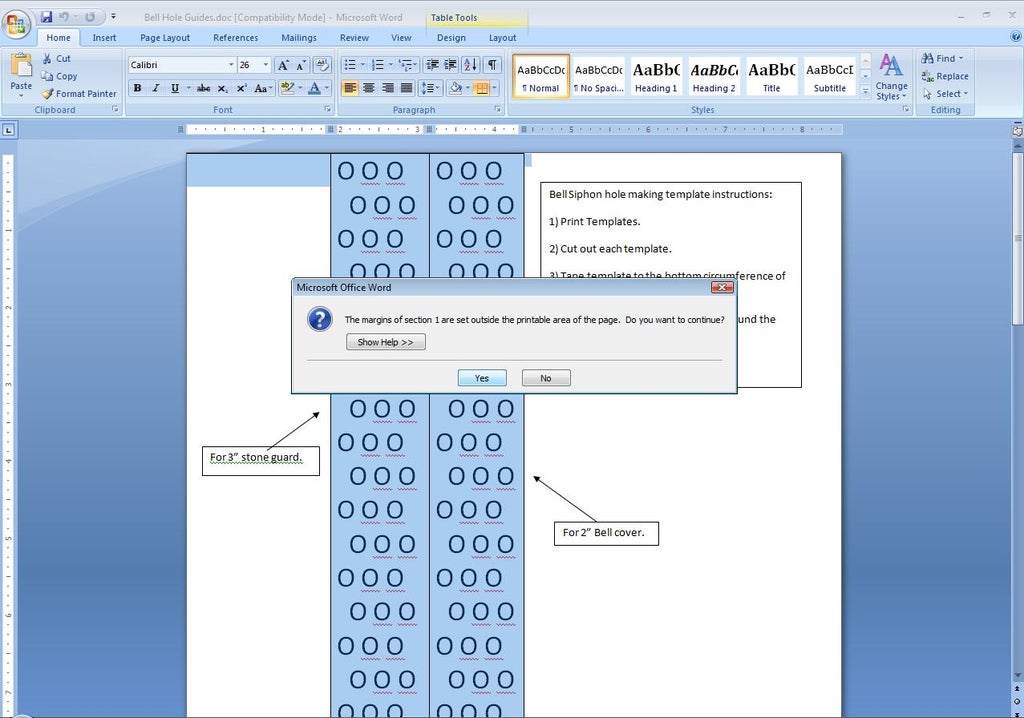Decrease paragraph indent
The width and height of the screenshot is (1024, 718).
coord(432,65)
